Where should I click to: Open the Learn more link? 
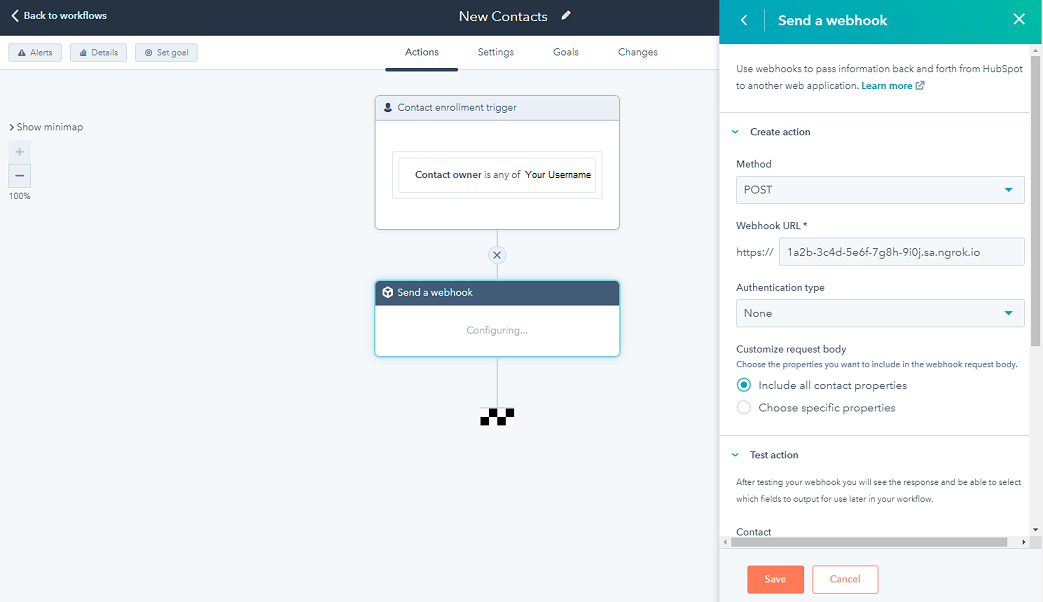[x=887, y=86]
